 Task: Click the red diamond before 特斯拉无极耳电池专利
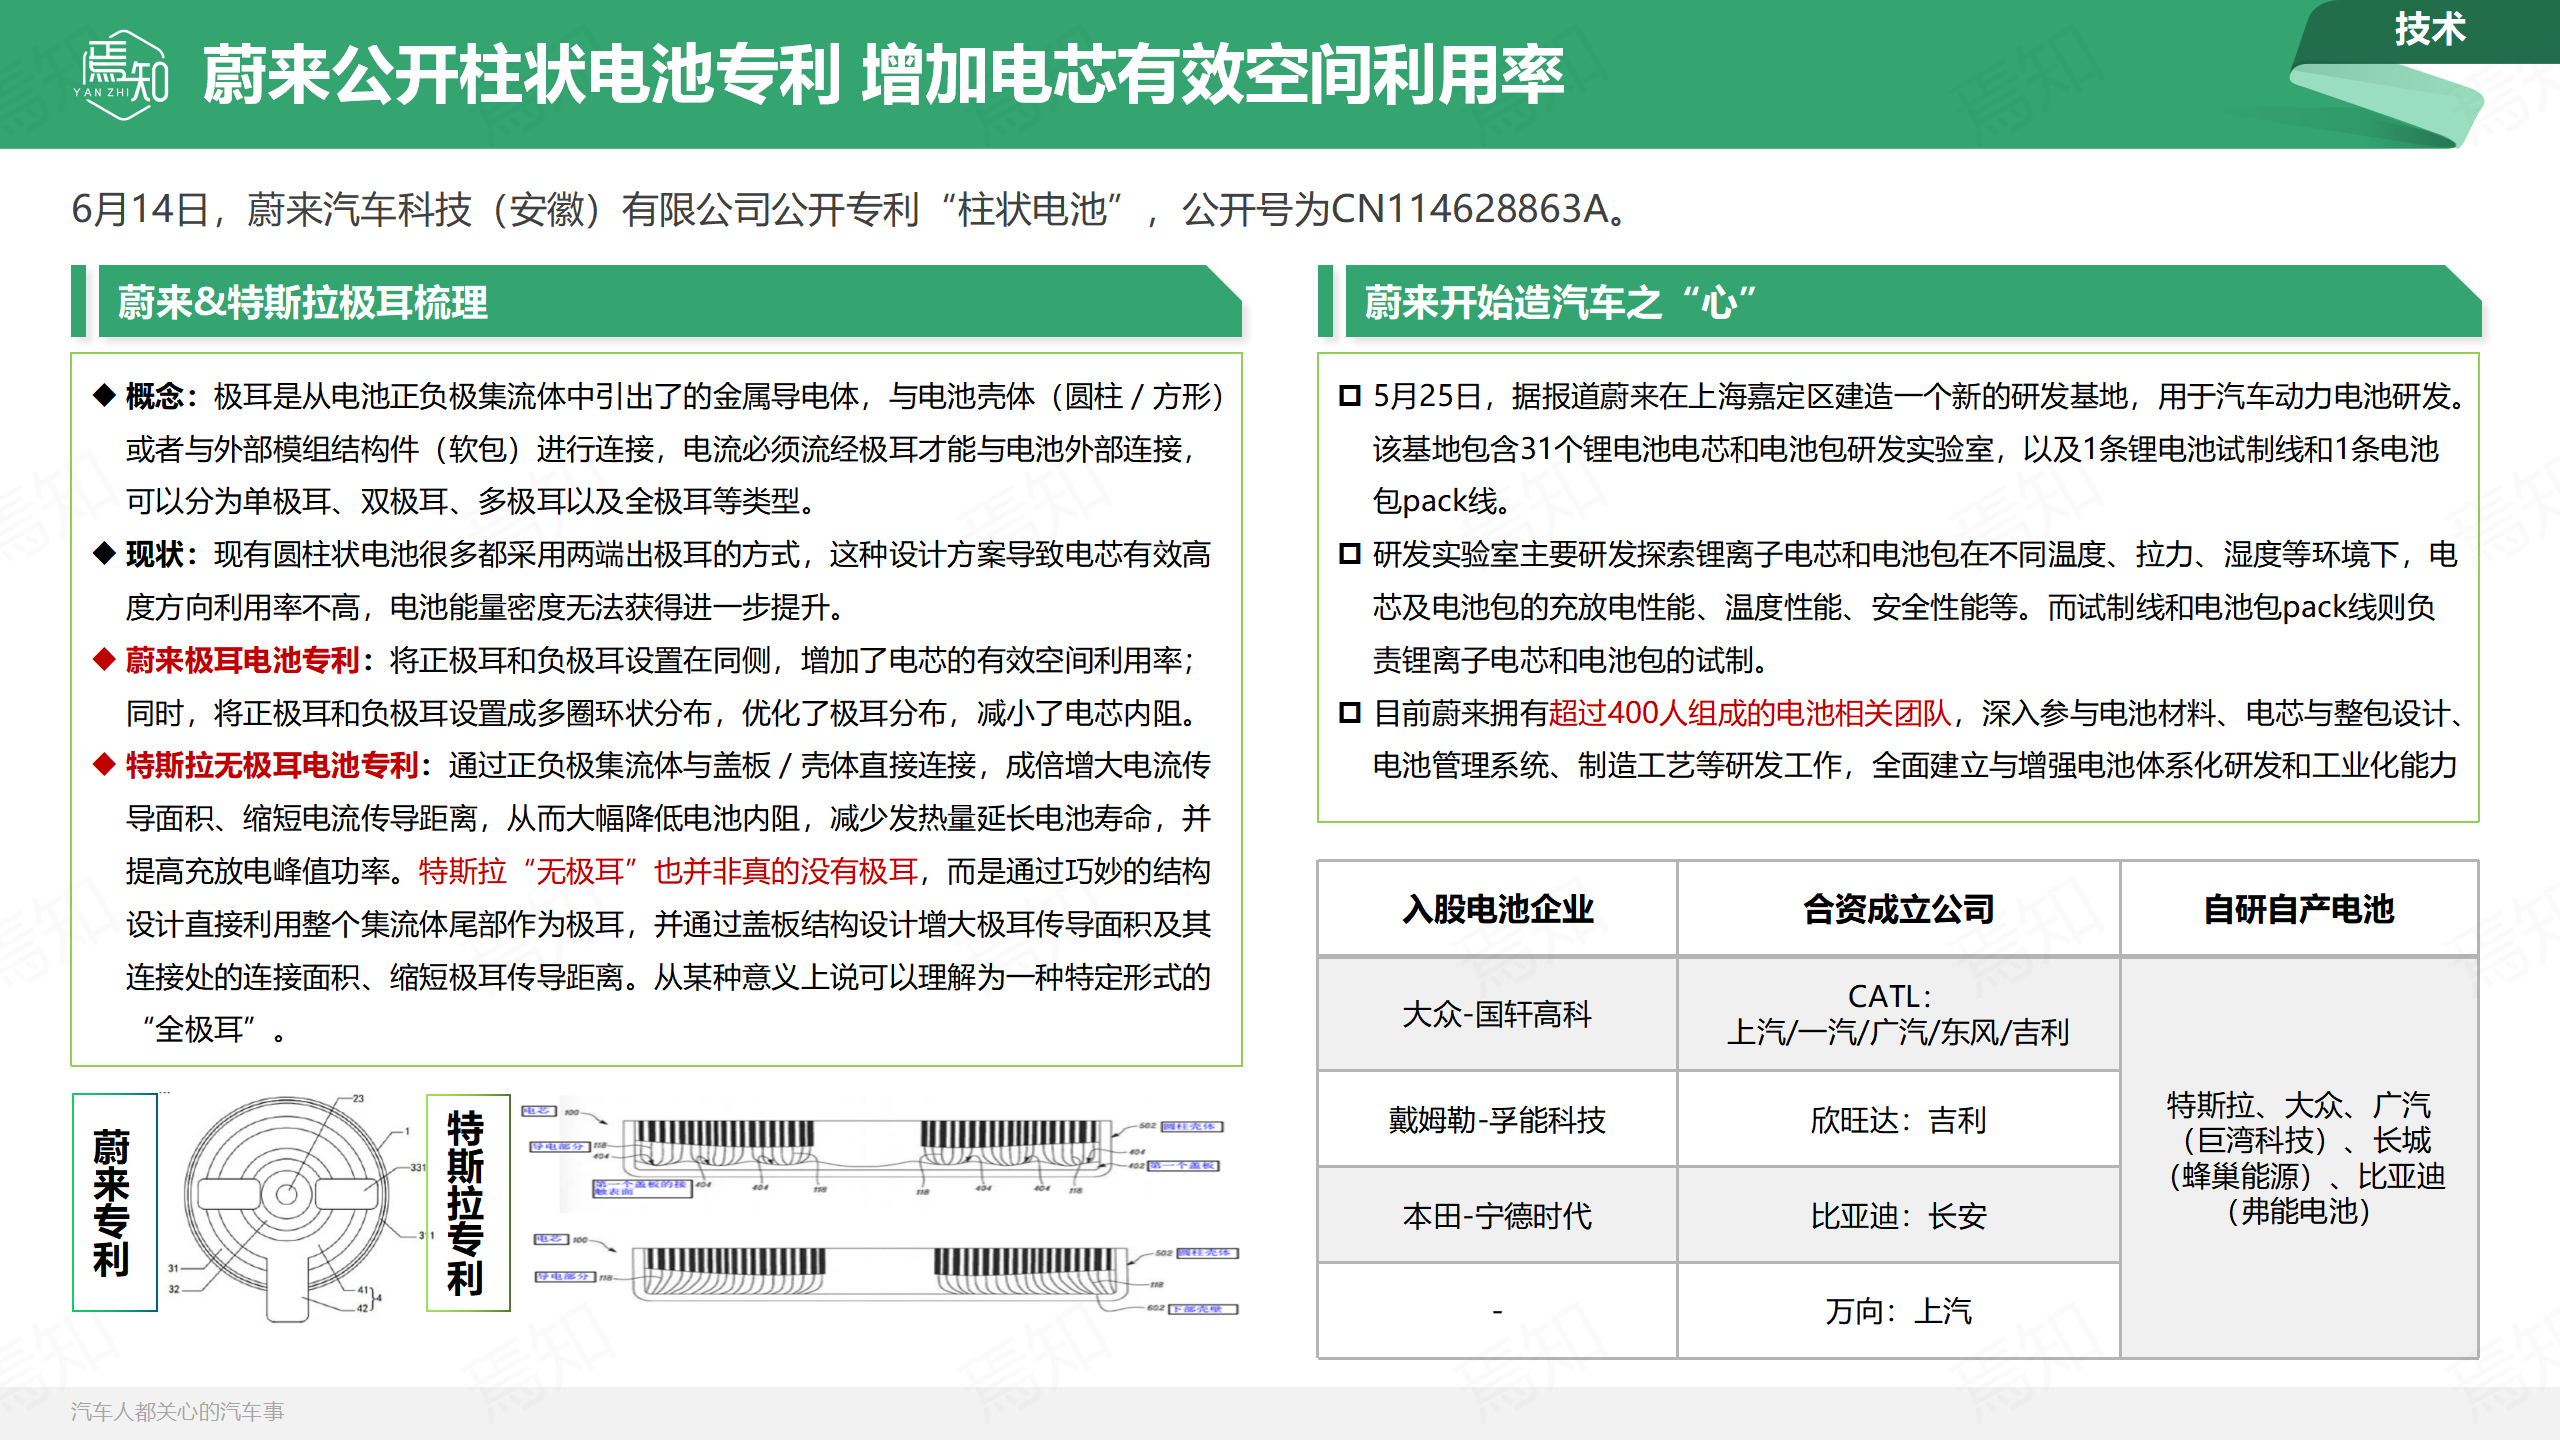click(104, 764)
